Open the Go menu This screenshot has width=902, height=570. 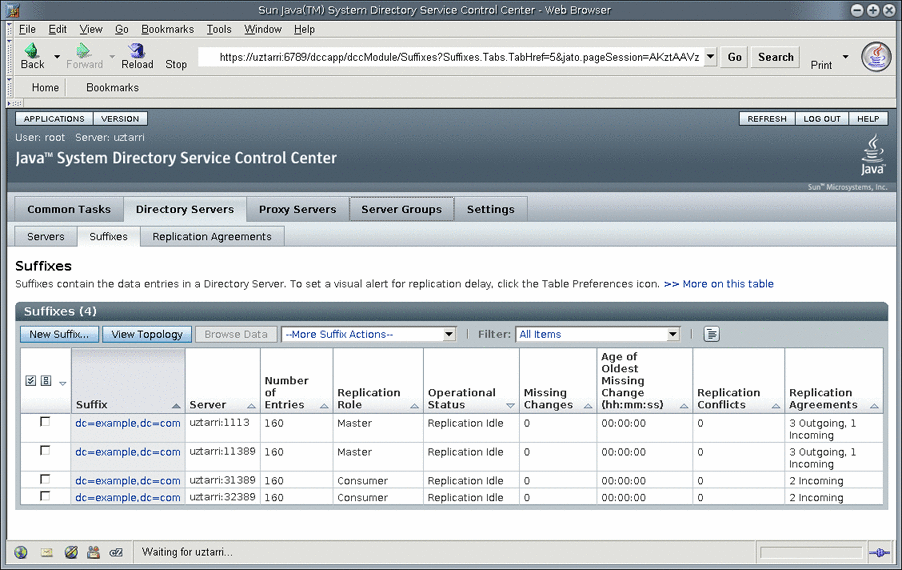point(121,29)
